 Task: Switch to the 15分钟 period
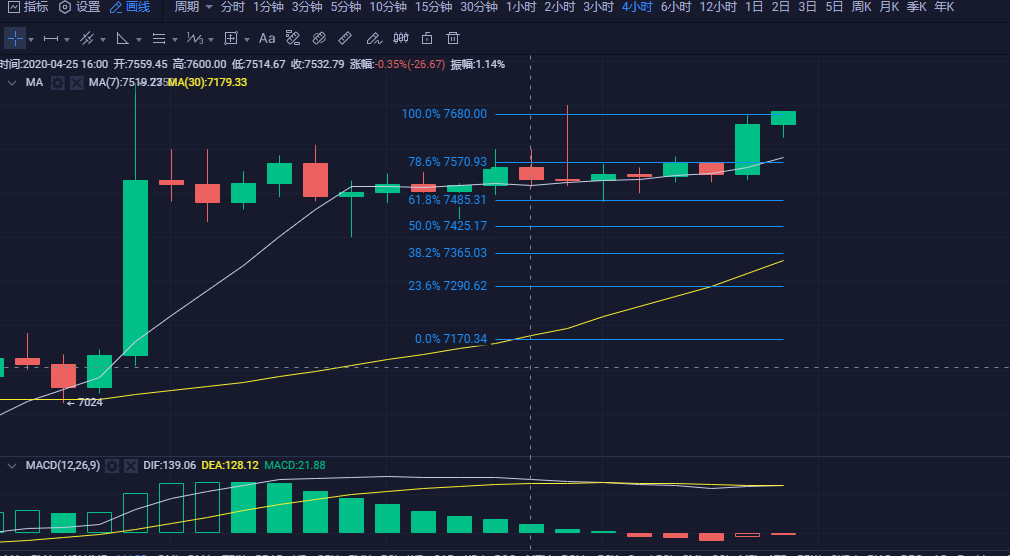434,7
